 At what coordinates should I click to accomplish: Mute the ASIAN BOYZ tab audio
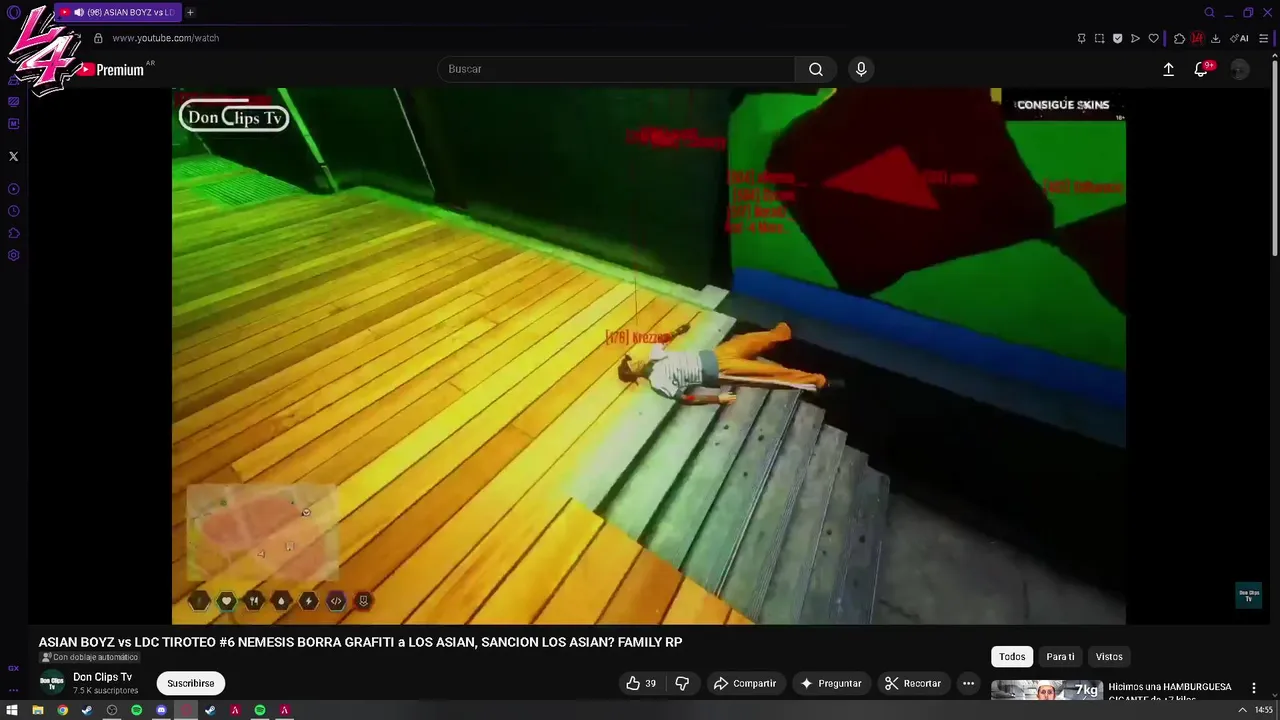click(x=78, y=12)
